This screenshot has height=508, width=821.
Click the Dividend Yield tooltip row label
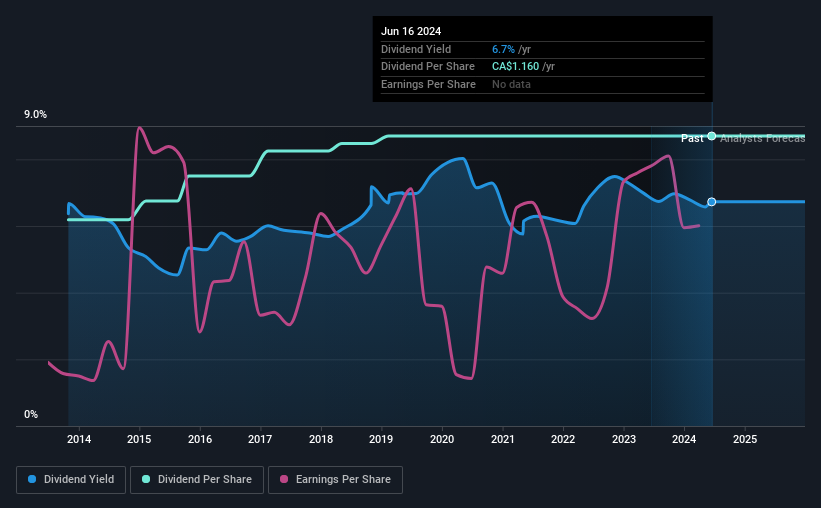416,49
